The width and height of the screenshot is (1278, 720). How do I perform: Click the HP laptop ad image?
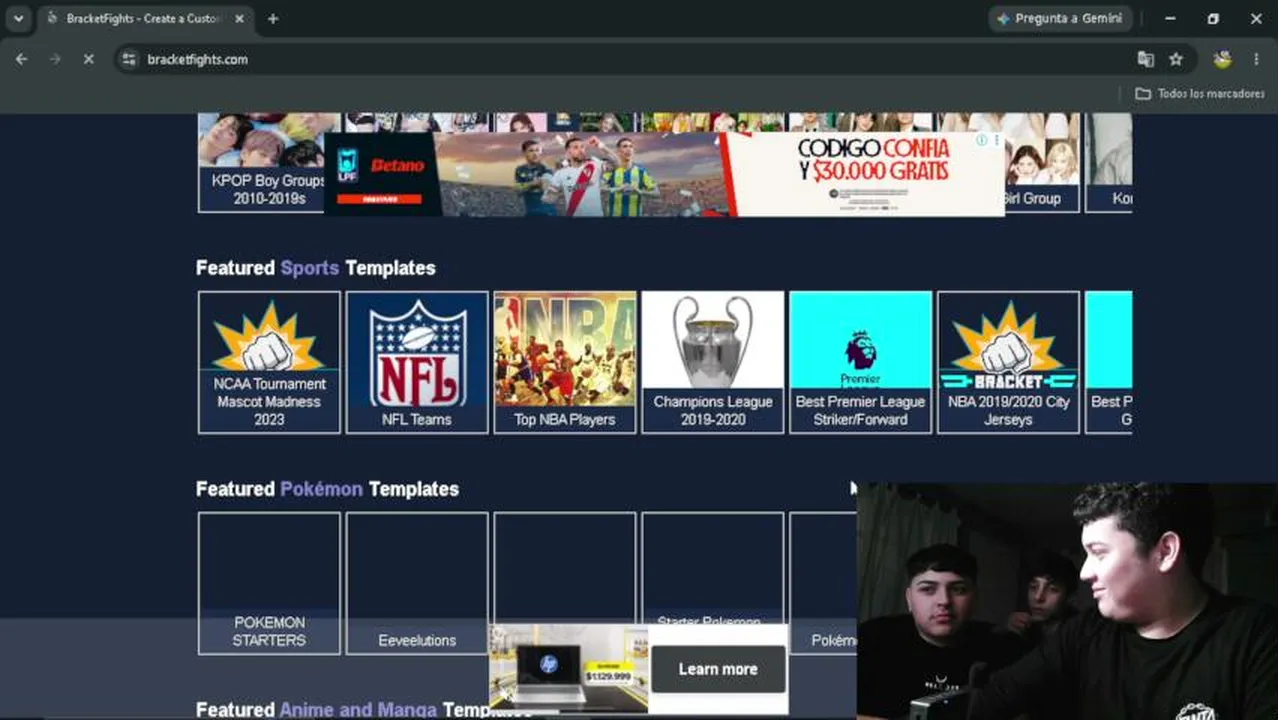[568, 668]
